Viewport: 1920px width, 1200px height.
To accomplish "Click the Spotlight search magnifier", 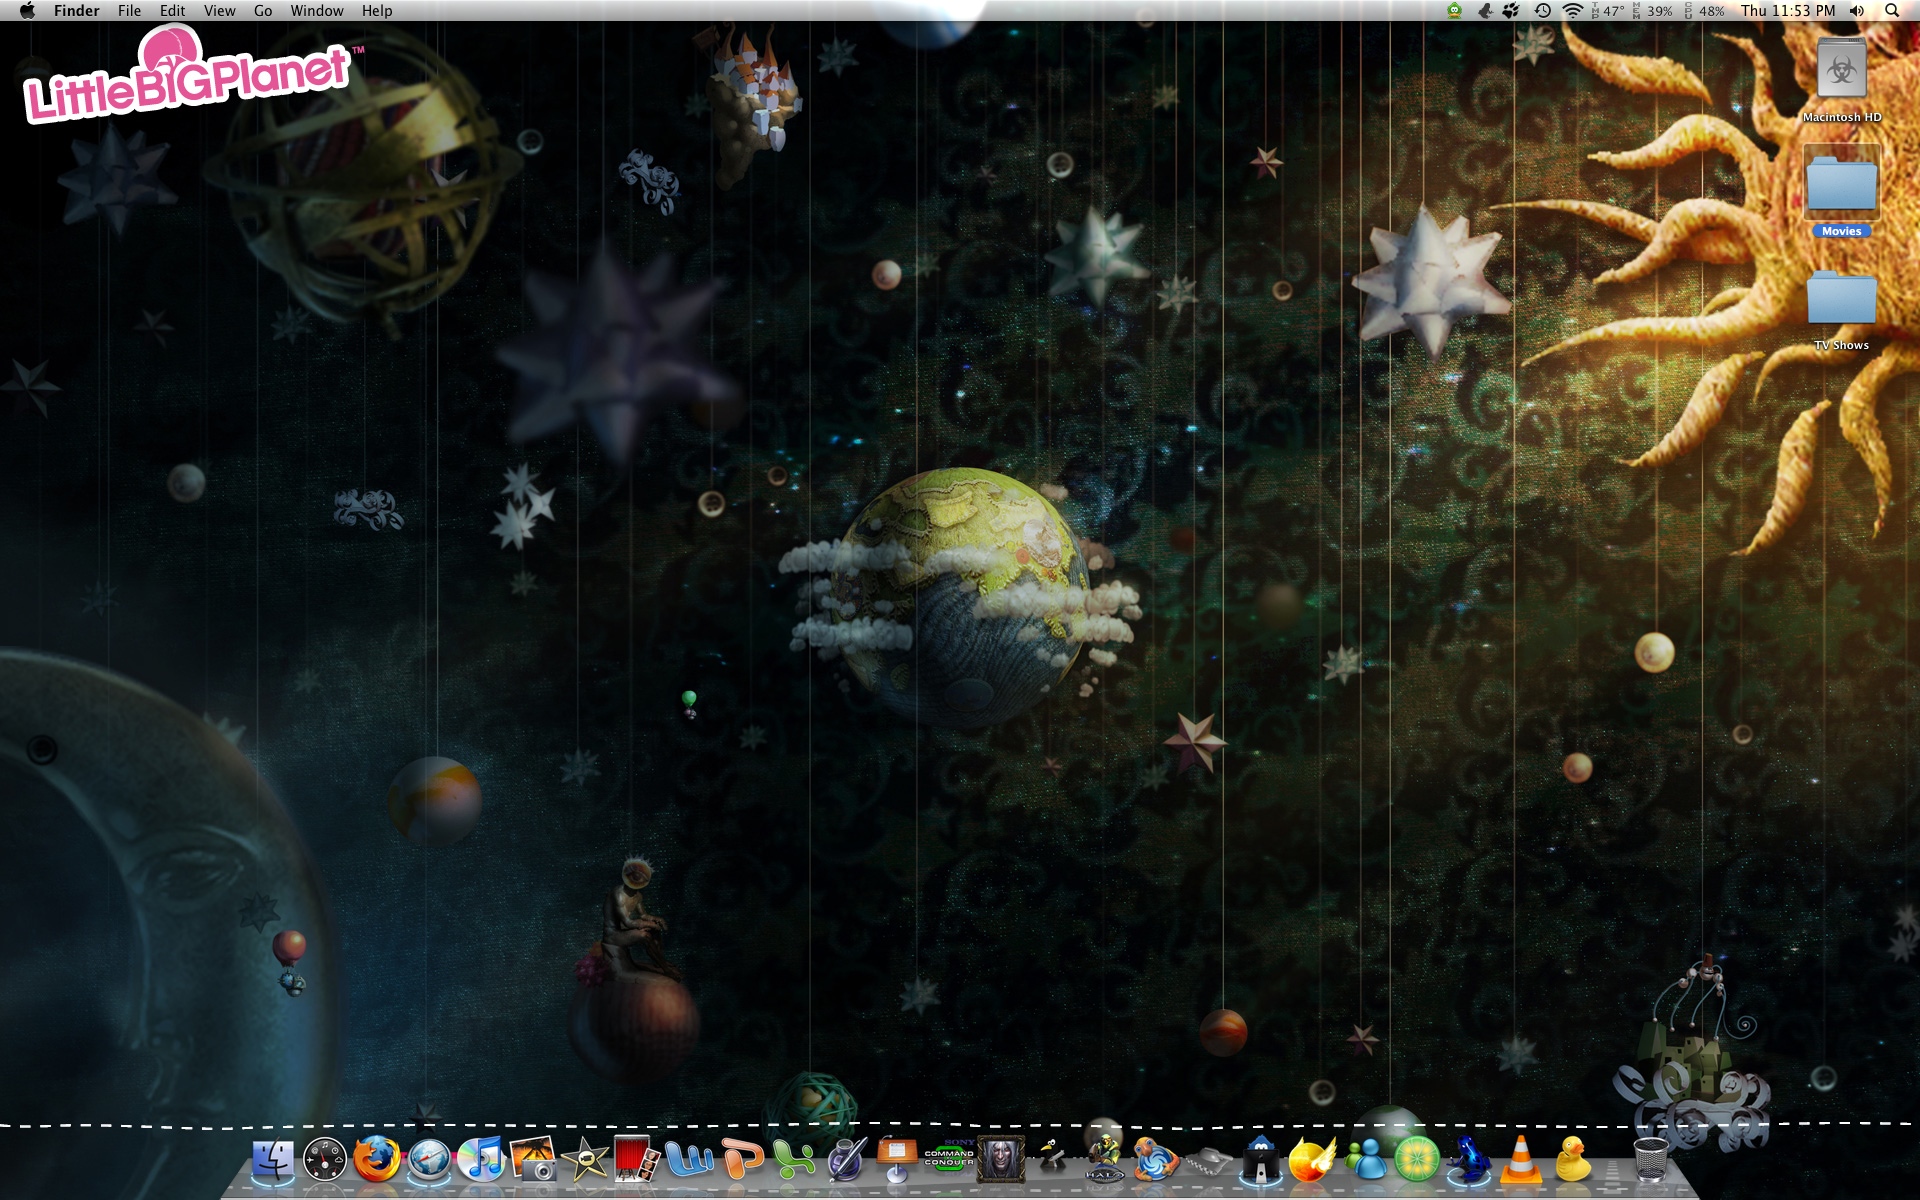I will click(1892, 11).
